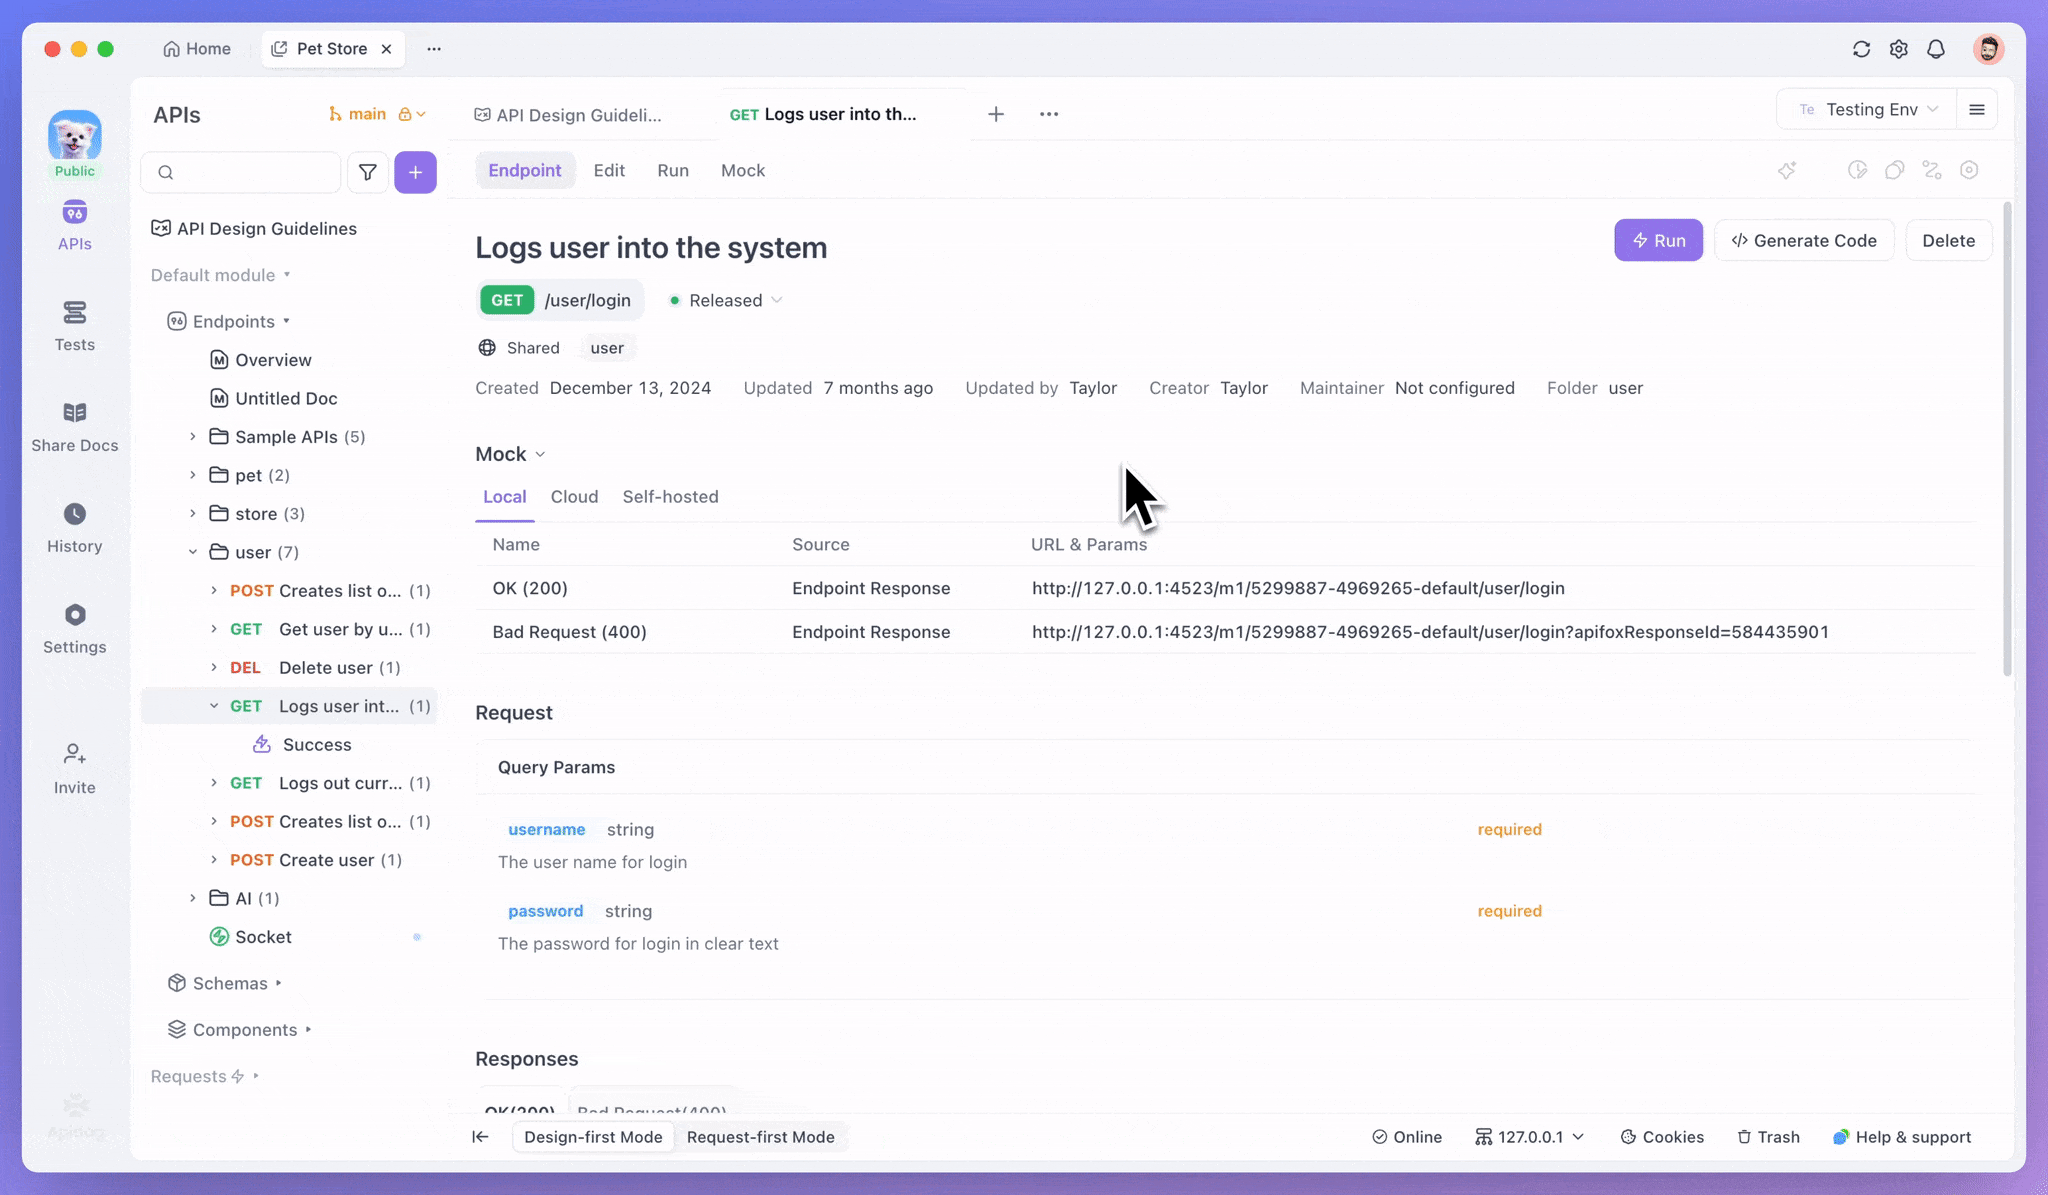Open the top-right gear settings icon

pos(1898,49)
